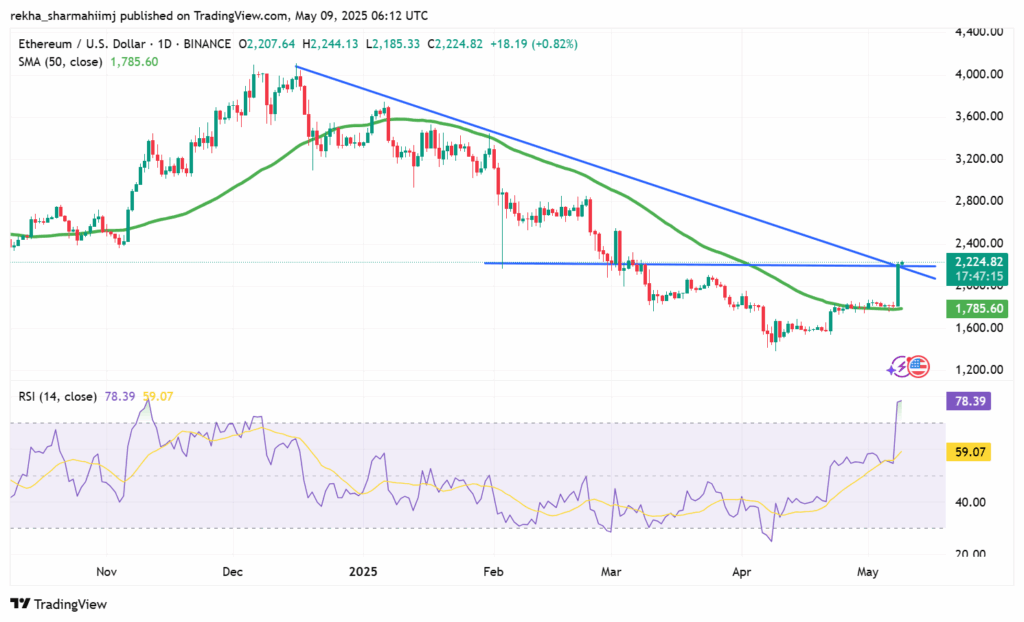The height and width of the screenshot is (622, 1024).
Task: Click the US flag economic event icon
Action: tap(918, 367)
